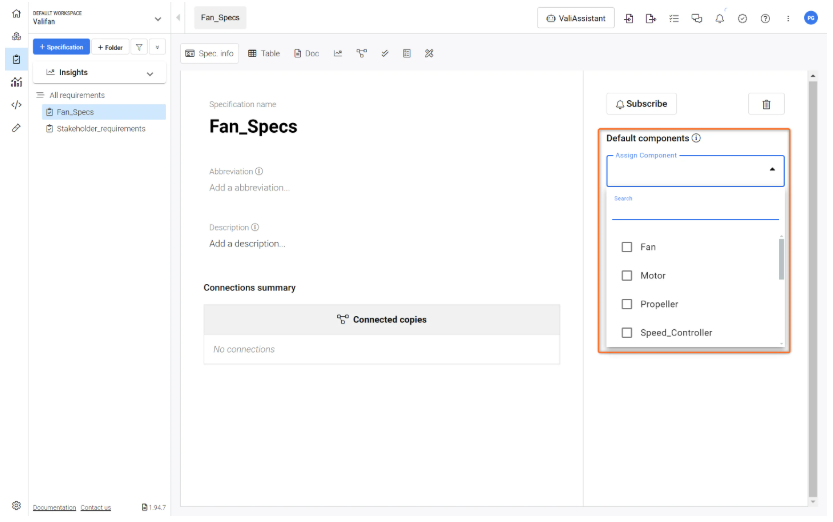This screenshot has height=522, width=833.
Task: Click the Subscribe button
Action: click(641, 104)
